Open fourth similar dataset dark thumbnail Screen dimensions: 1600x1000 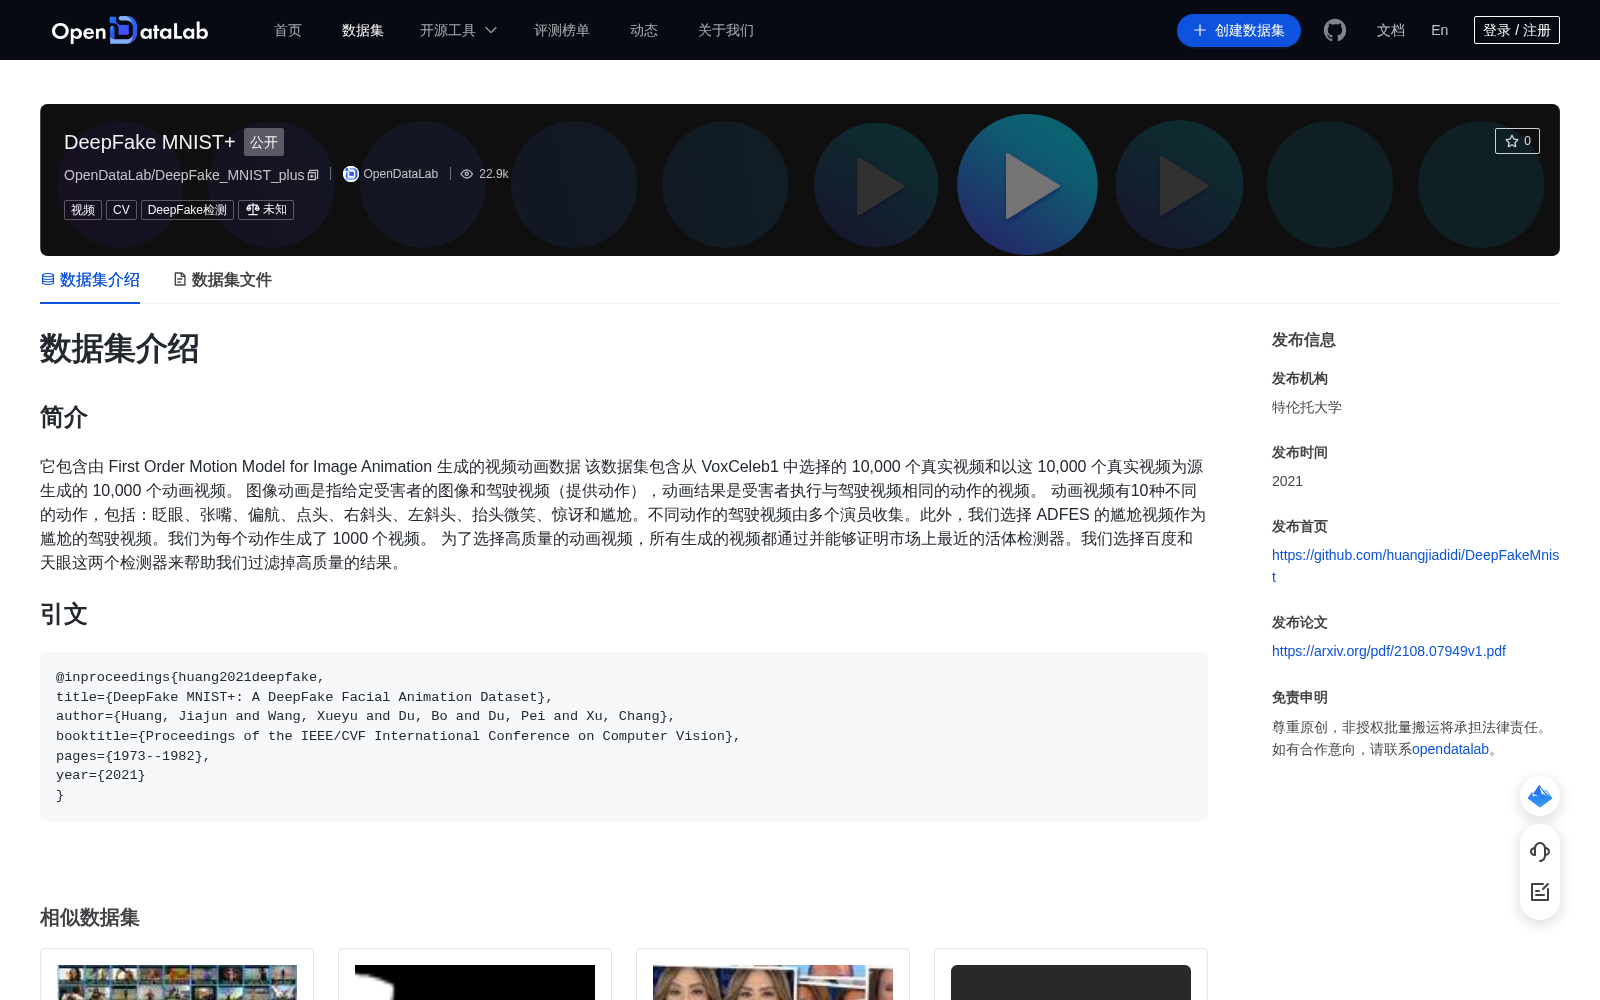click(1071, 982)
